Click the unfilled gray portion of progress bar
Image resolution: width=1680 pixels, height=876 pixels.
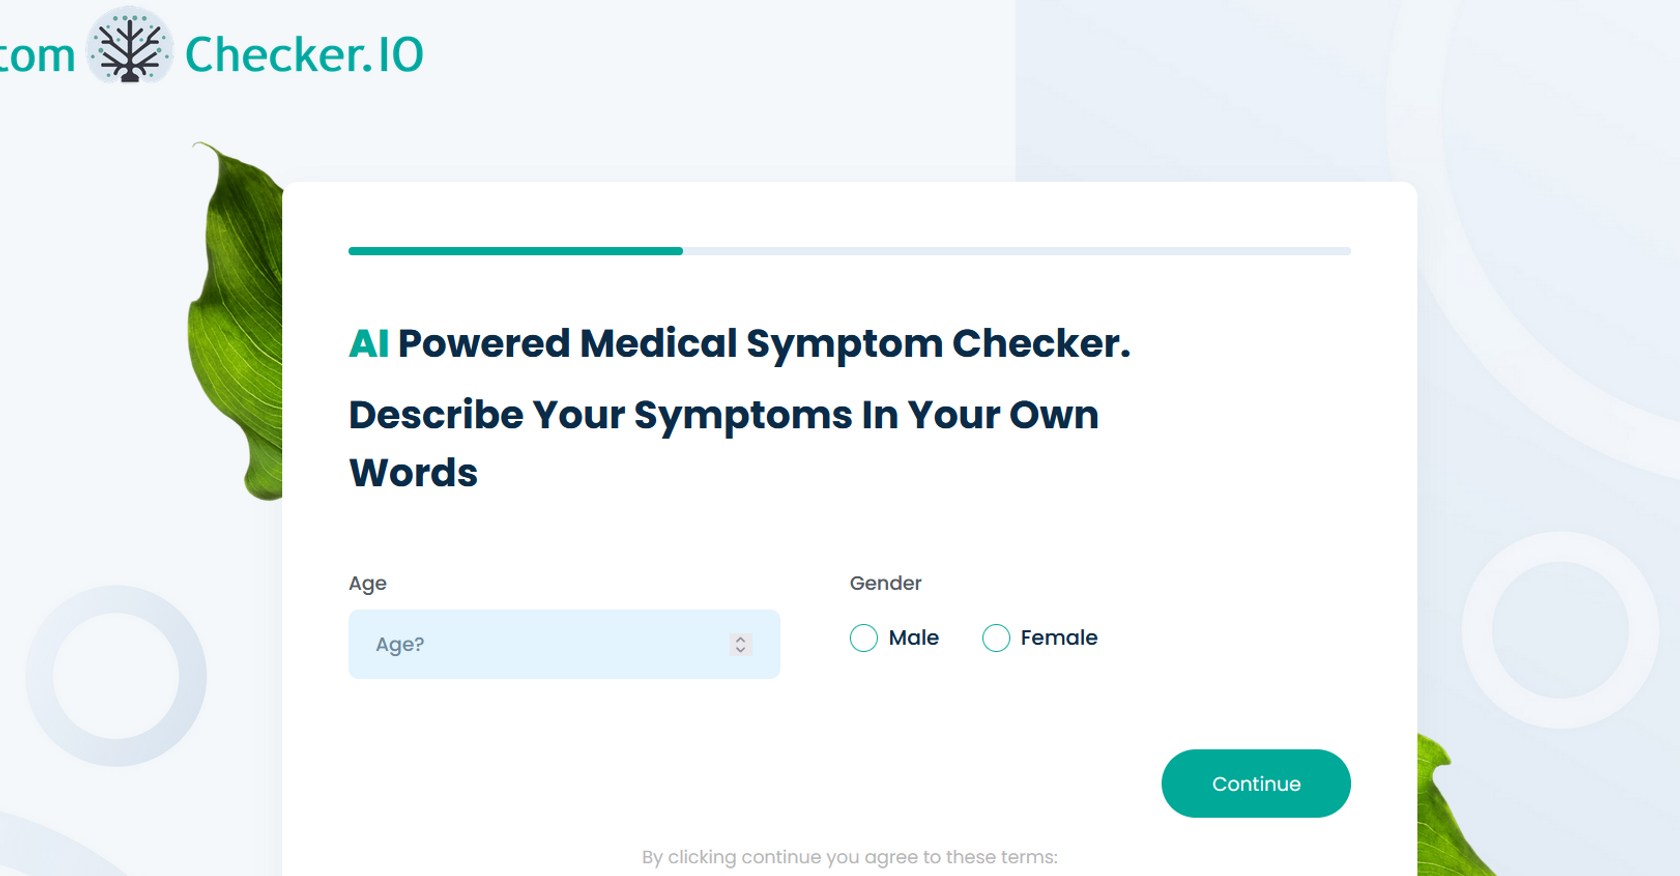coord(1015,251)
